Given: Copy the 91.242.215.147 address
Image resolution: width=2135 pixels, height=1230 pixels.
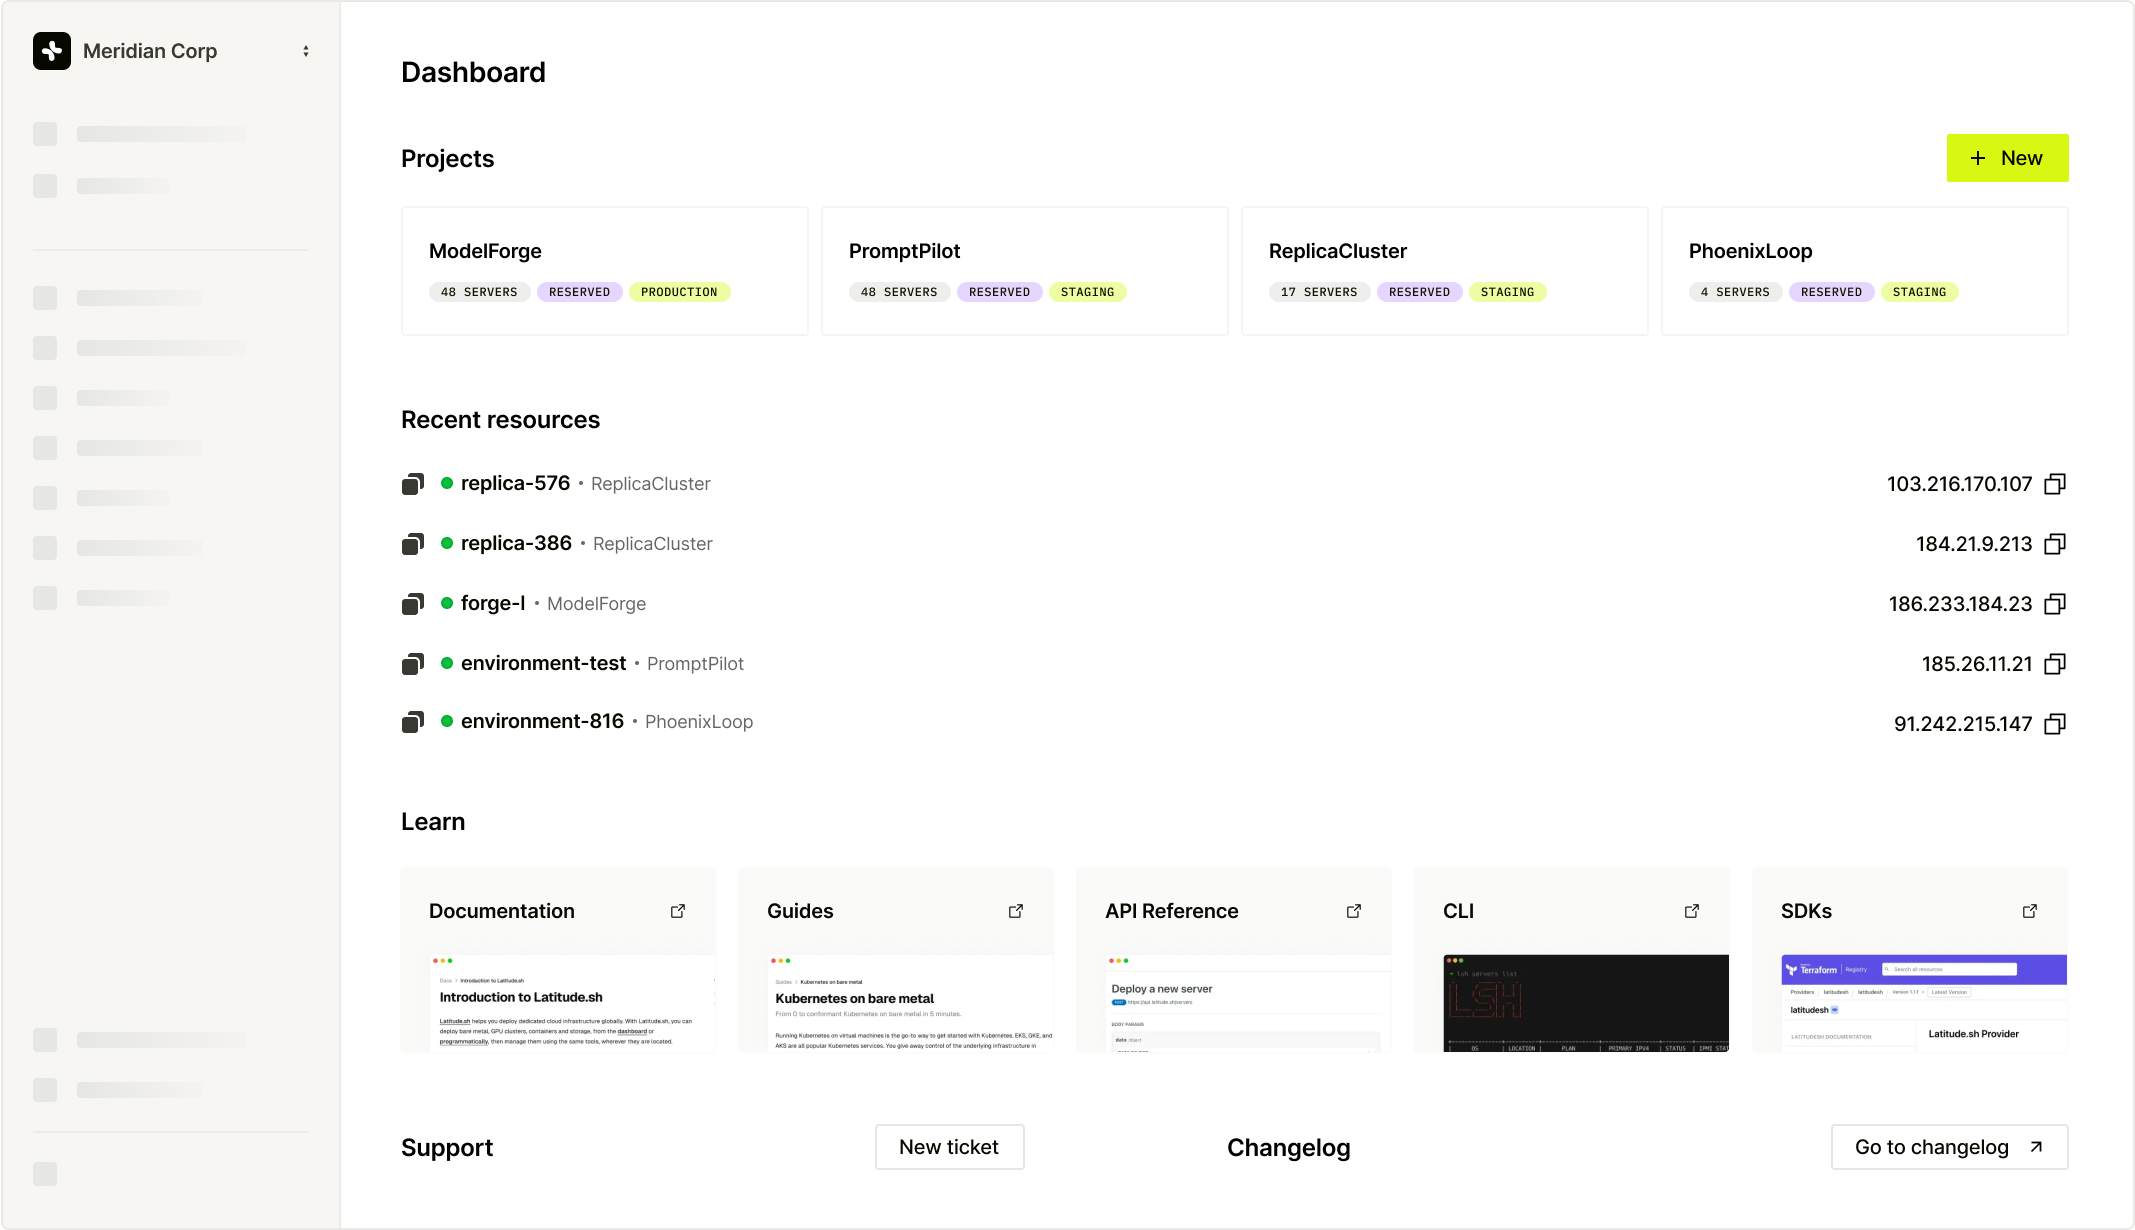Looking at the screenshot, I should click(x=2055, y=724).
